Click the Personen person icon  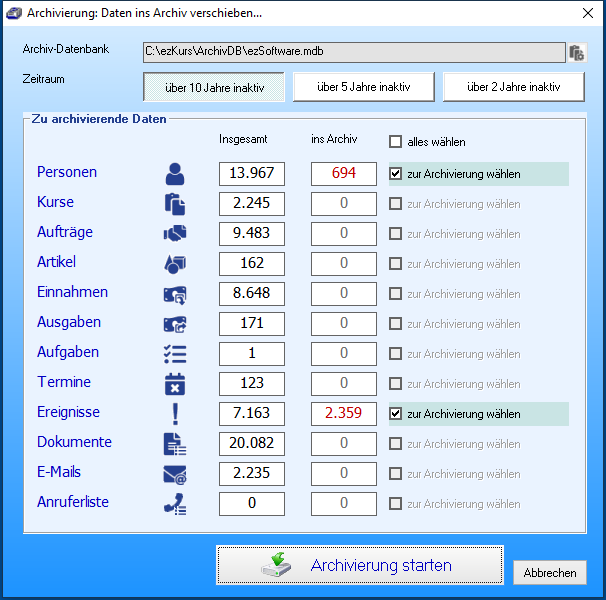pyautogui.click(x=175, y=174)
